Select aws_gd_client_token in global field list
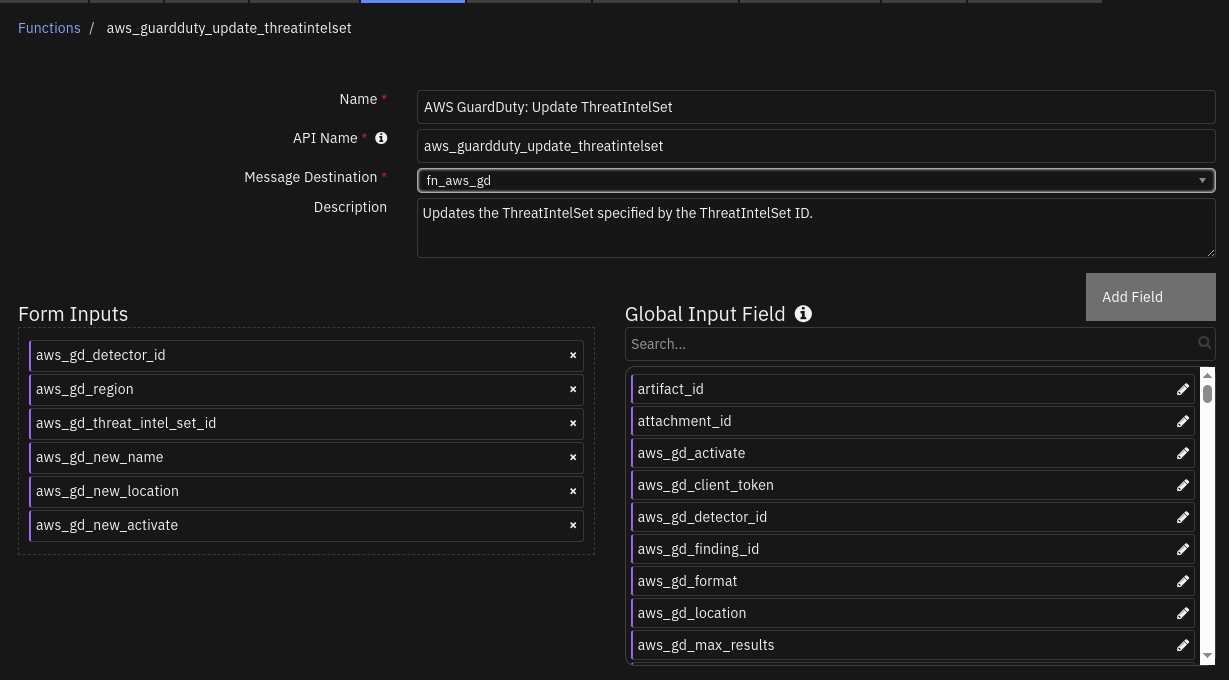The height and width of the screenshot is (680, 1229). pos(913,485)
